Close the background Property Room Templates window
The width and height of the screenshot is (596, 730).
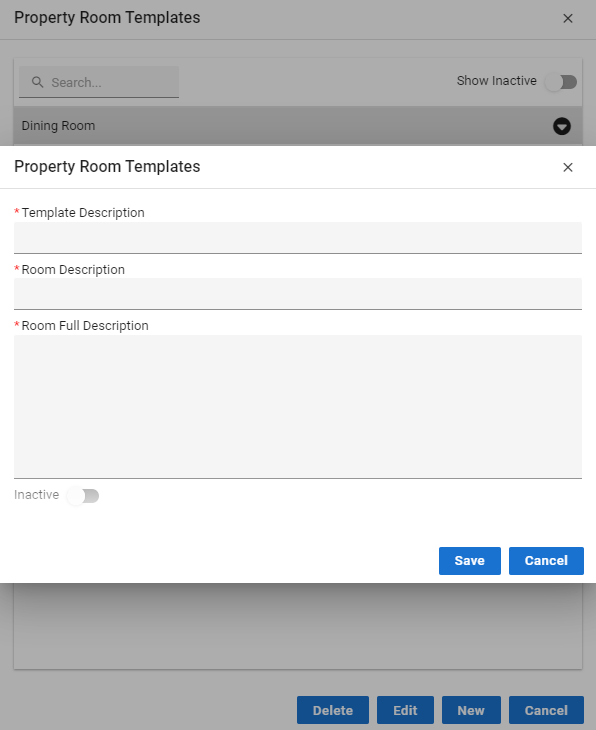(568, 18)
